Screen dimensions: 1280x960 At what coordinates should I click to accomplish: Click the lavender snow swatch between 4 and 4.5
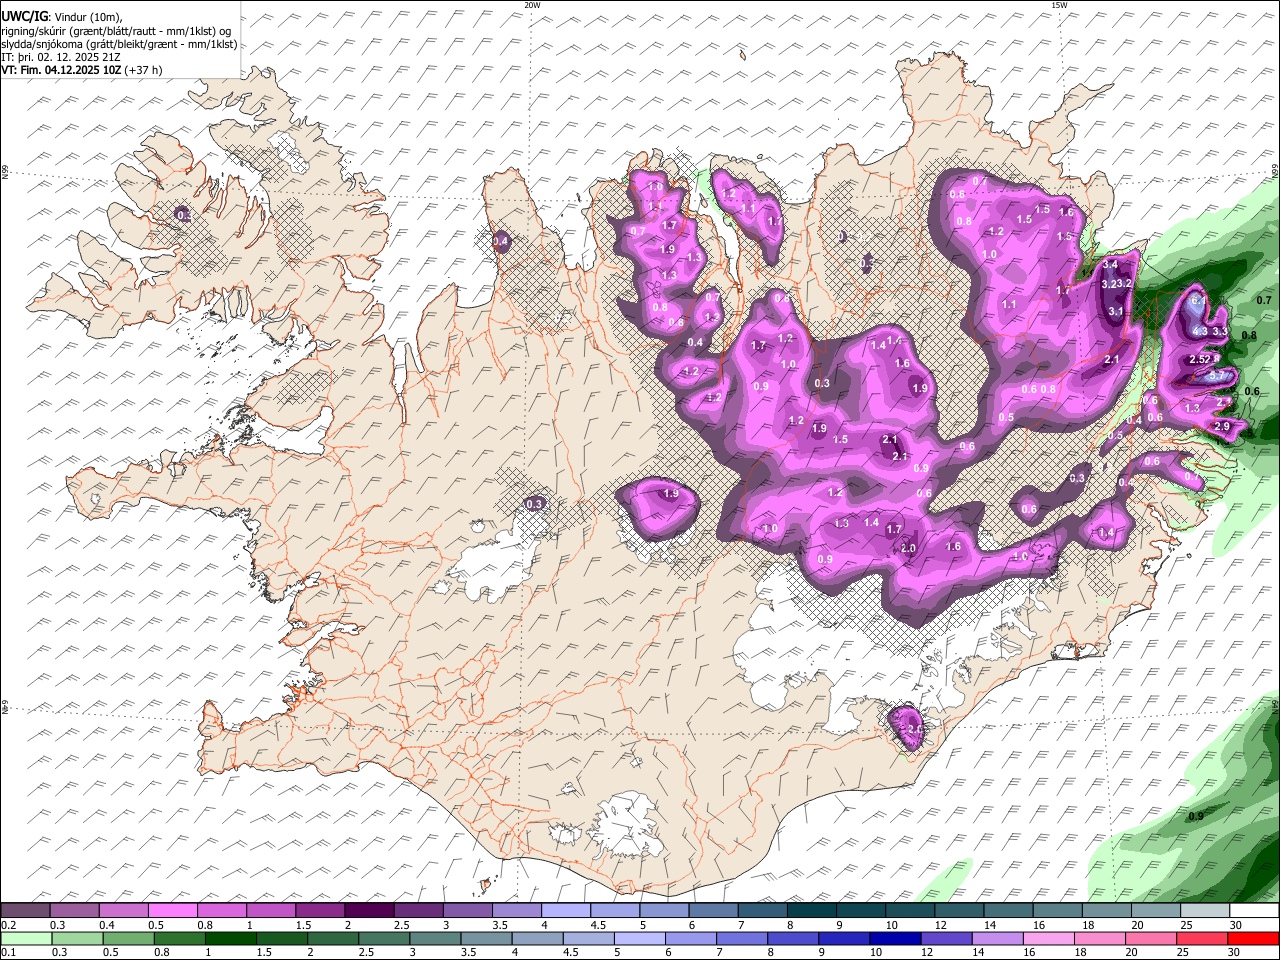click(x=566, y=911)
